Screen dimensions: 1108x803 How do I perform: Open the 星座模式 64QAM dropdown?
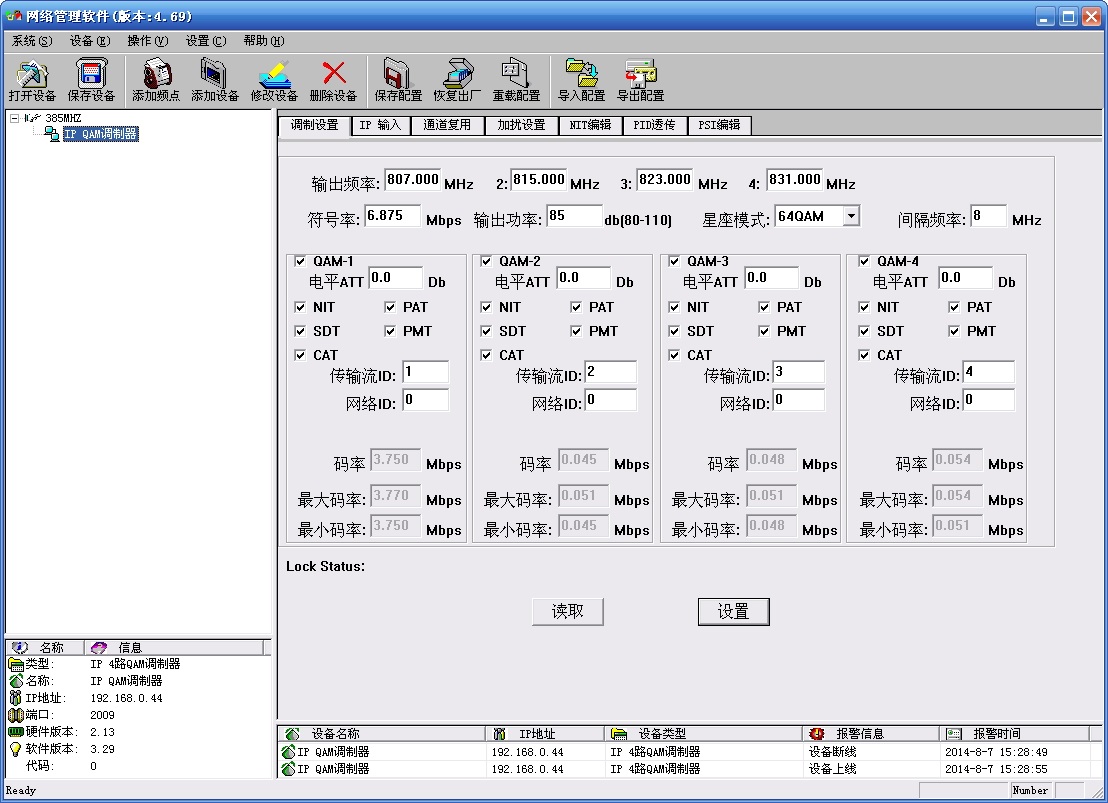(850, 216)
